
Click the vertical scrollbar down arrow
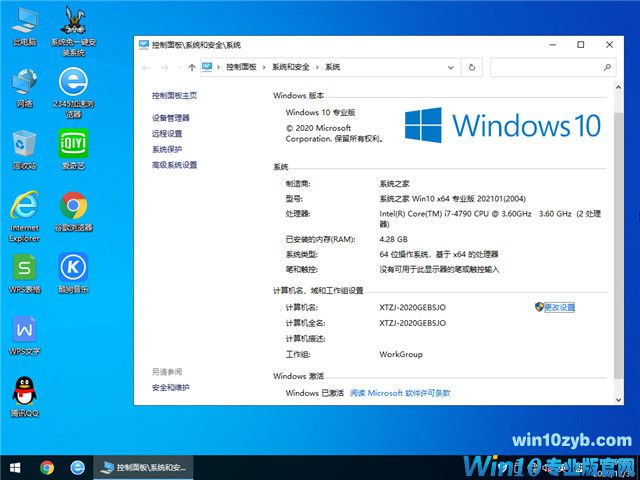618,400
